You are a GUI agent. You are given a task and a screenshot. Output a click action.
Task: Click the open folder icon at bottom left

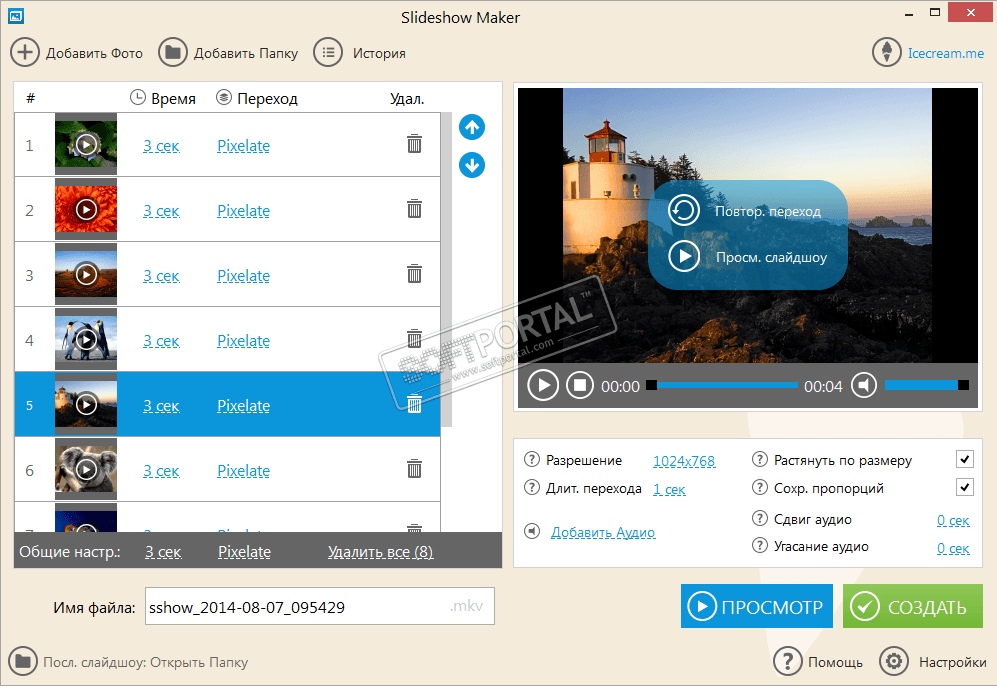23,661
